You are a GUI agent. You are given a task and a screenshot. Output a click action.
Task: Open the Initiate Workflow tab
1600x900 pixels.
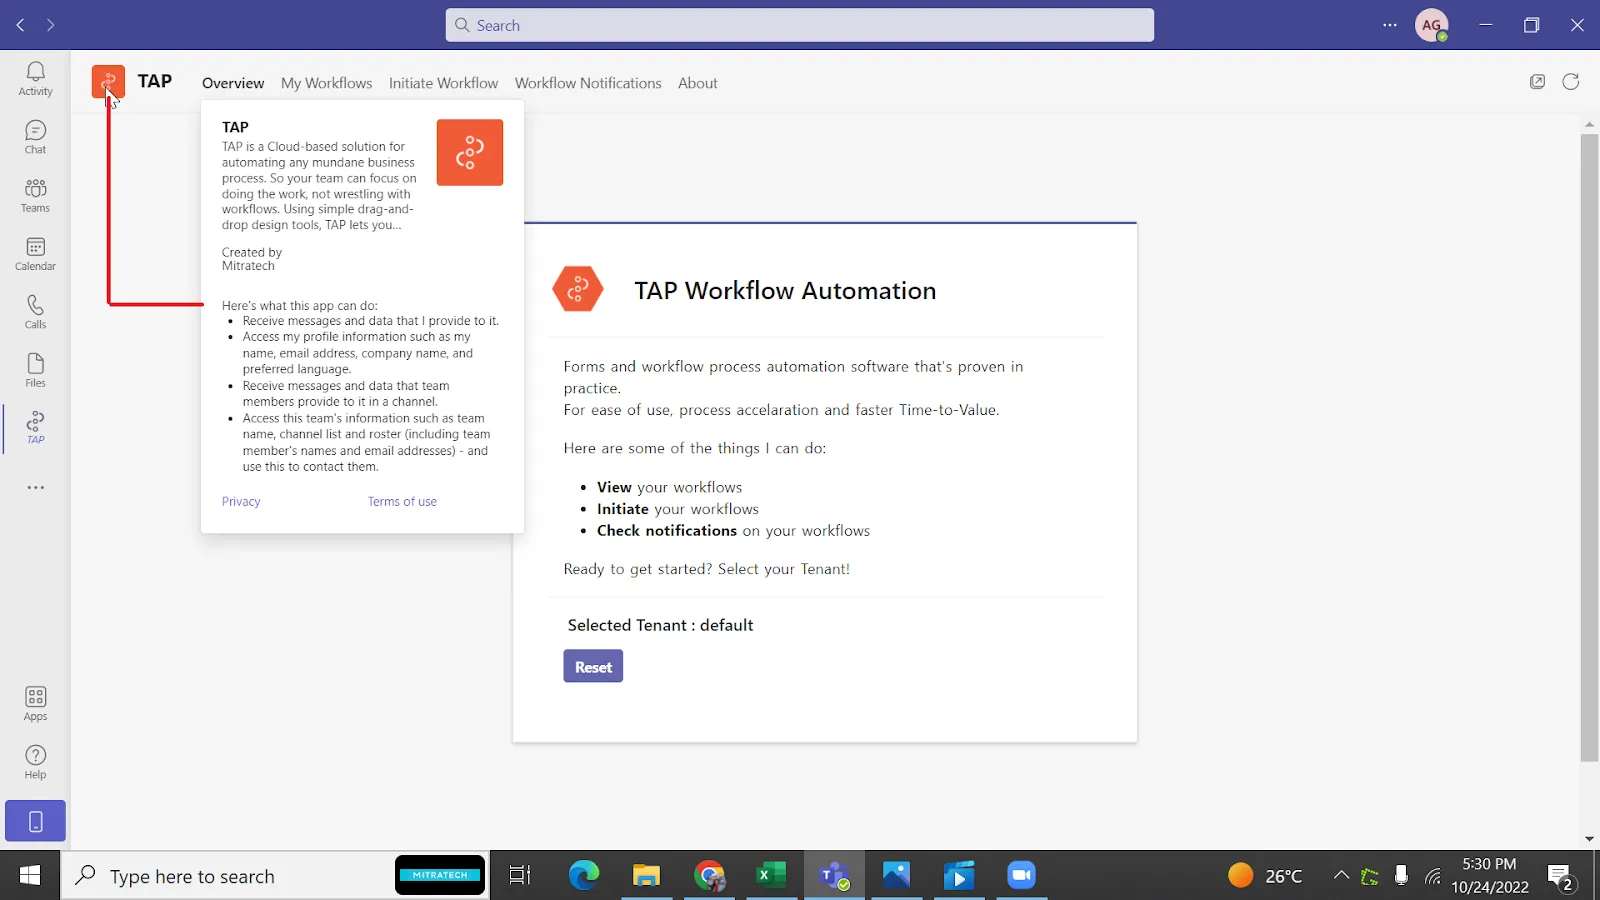443,83
